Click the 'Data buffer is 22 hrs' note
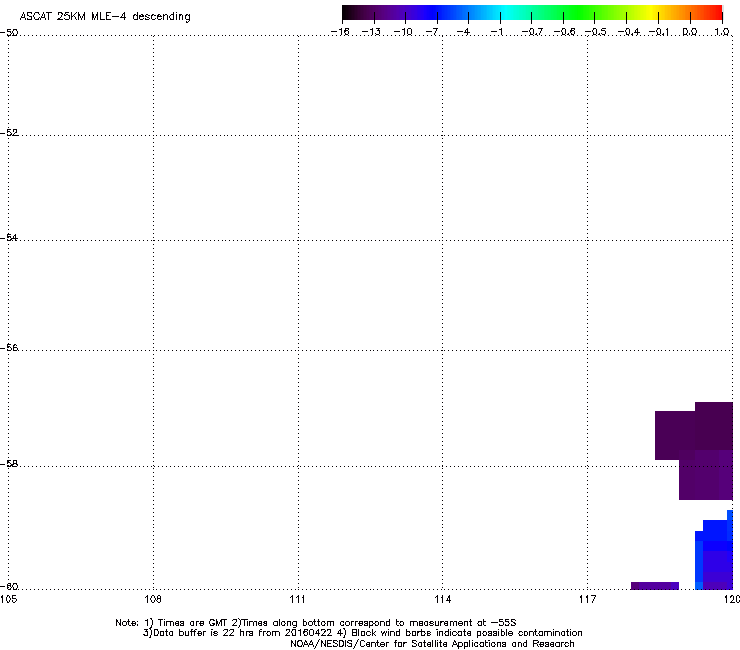Viewport: 740px width, 650px height. pyautogui.click(x=362, y=633)
